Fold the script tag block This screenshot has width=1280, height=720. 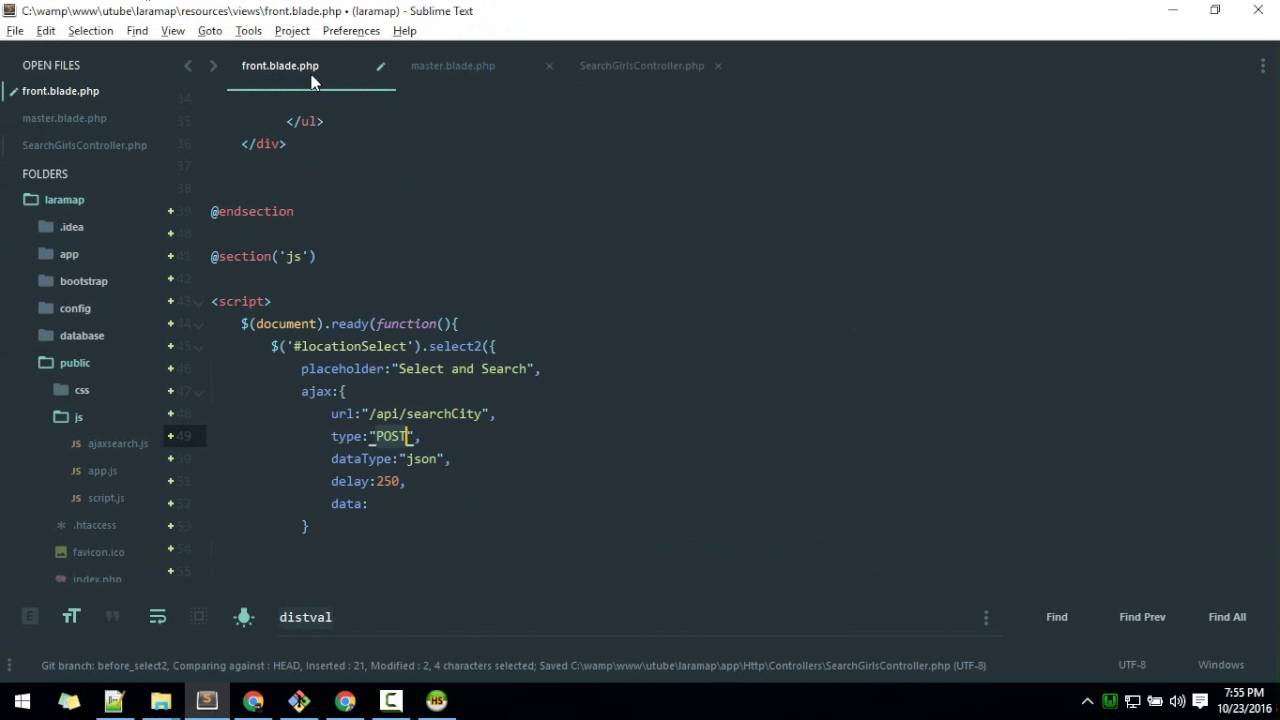(x=198, y=302)
